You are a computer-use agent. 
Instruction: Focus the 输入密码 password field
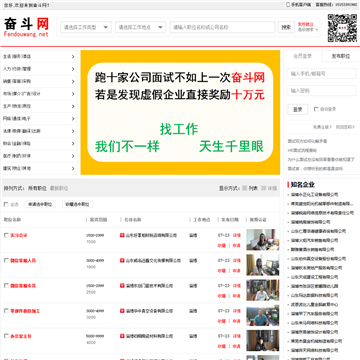pyautogui.click(x=322, y=91)
